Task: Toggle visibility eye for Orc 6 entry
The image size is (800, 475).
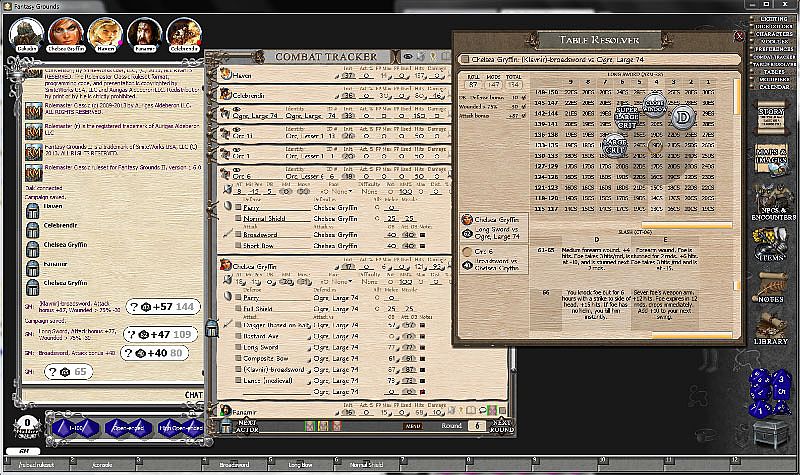Action: [x=237, y=169]
